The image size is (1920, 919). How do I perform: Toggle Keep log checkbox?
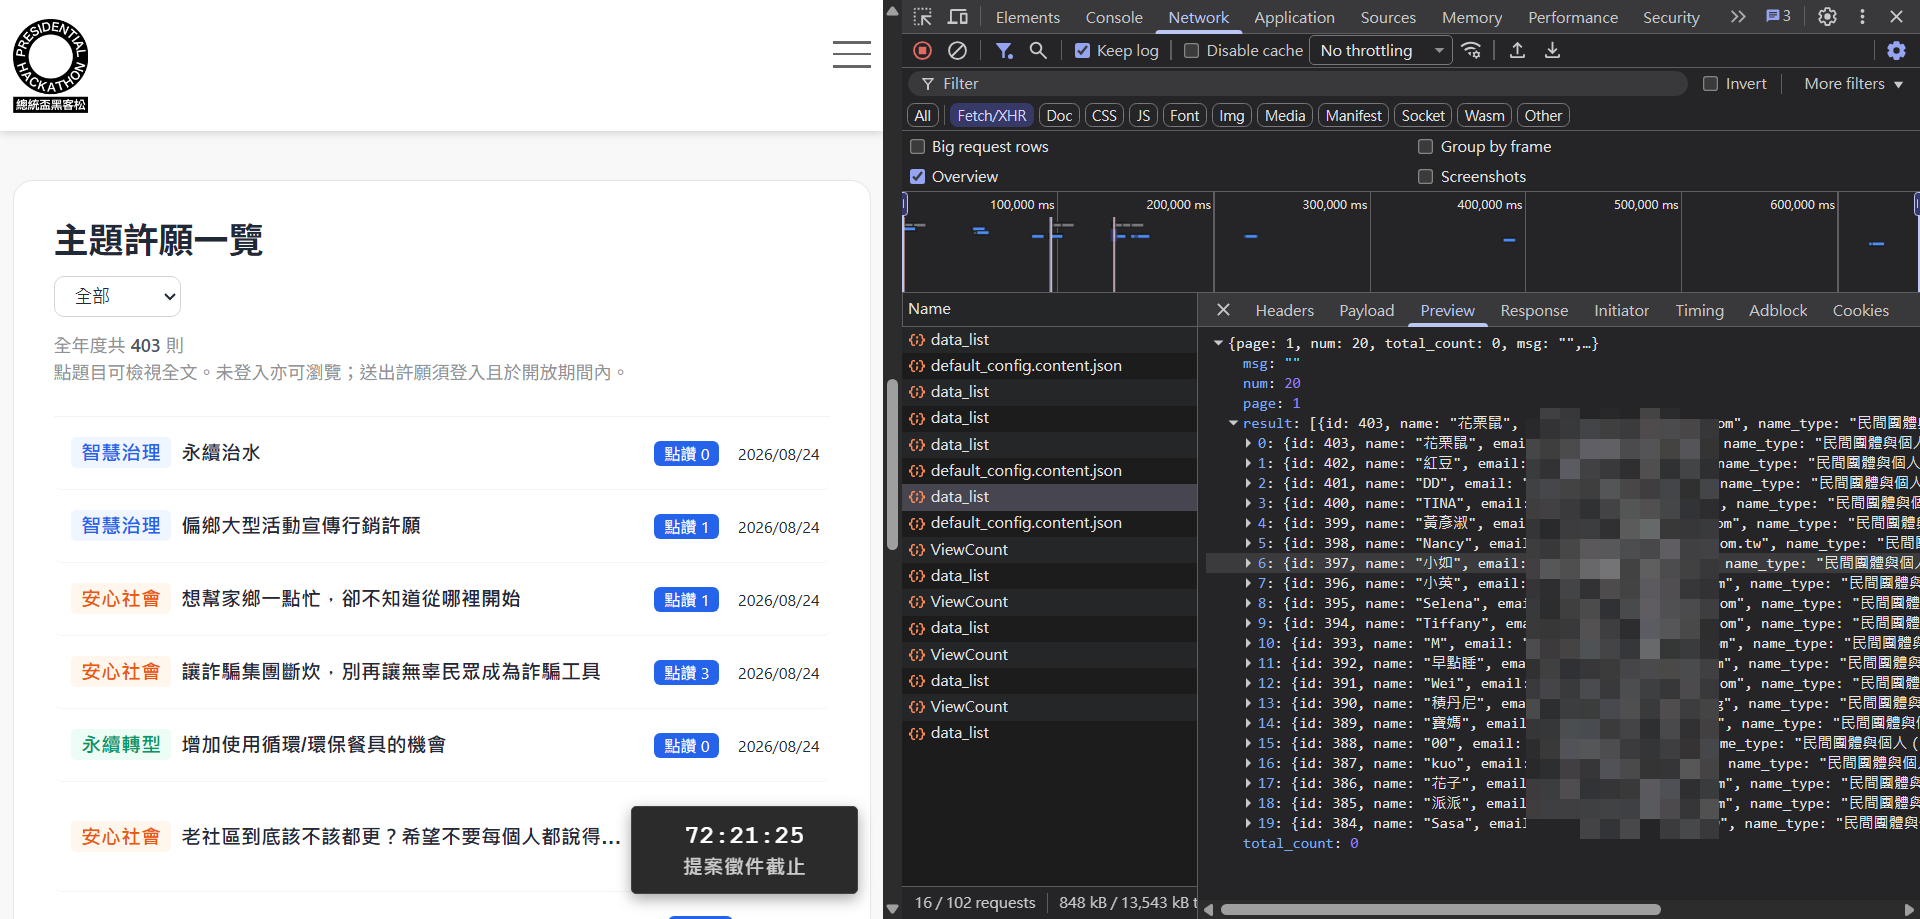pyautogui.click(x=1082, y=51)
